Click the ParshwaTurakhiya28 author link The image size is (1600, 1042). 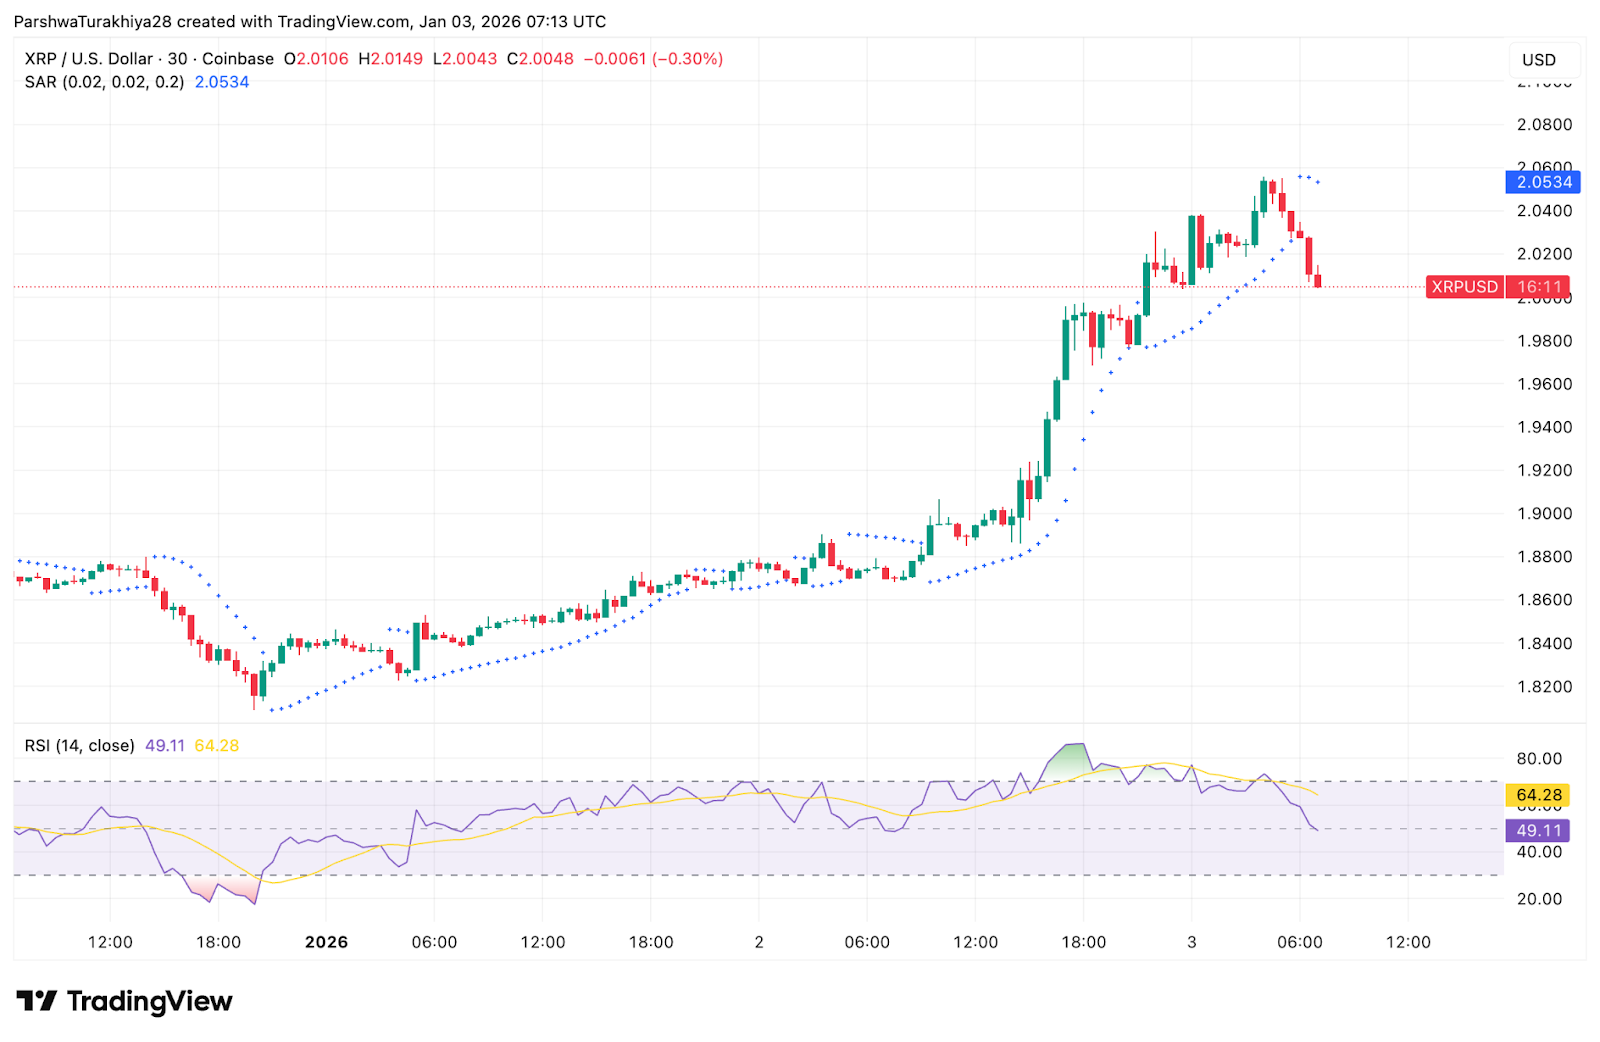point(95,20)
